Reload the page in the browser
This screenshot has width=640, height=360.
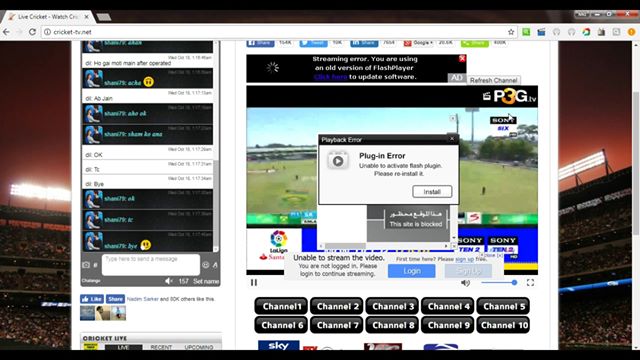[32, 32]
